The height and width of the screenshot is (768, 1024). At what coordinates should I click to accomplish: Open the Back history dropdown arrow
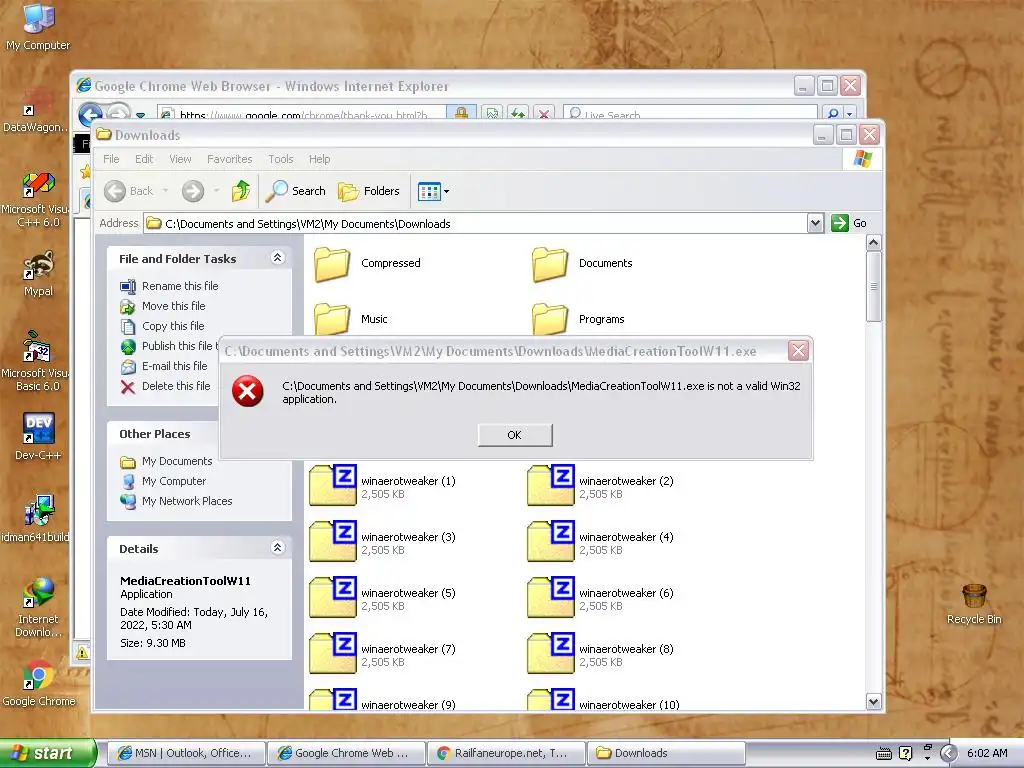[x=165, y=191]
